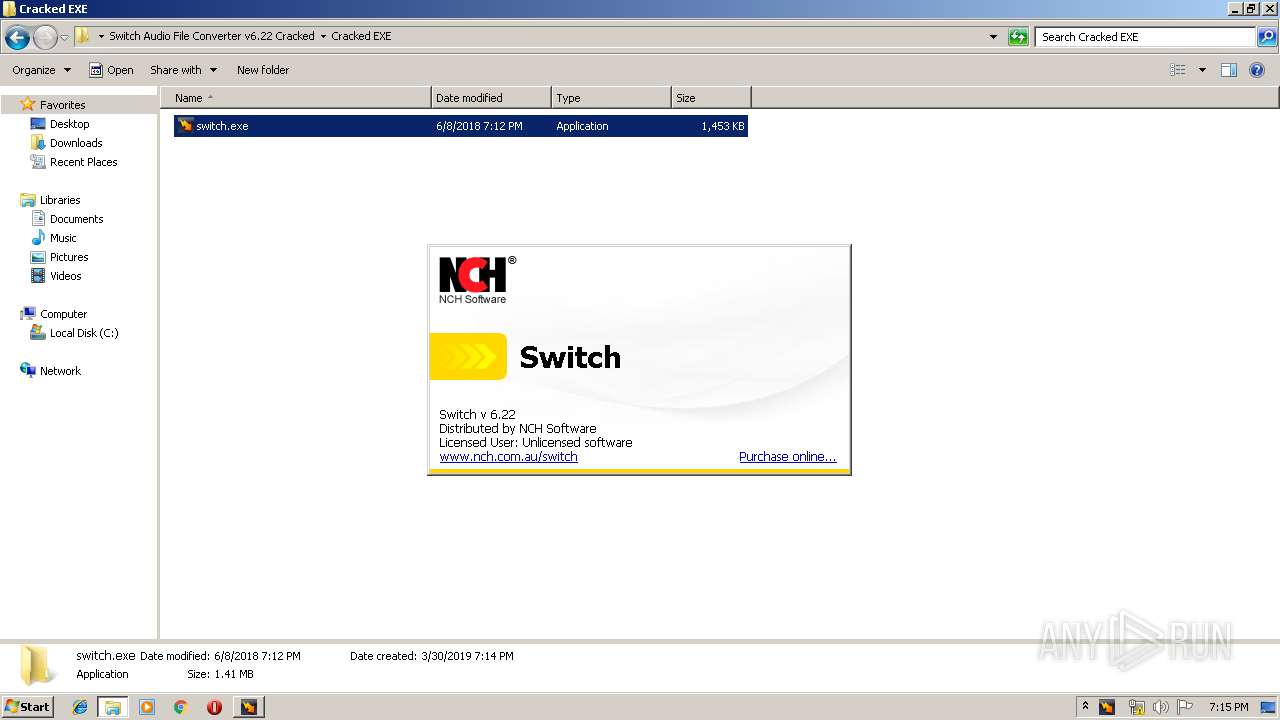This screenshot has height=720, width=1280.
Task: Open Opera browser from taskbar
Action: [214, 707]
